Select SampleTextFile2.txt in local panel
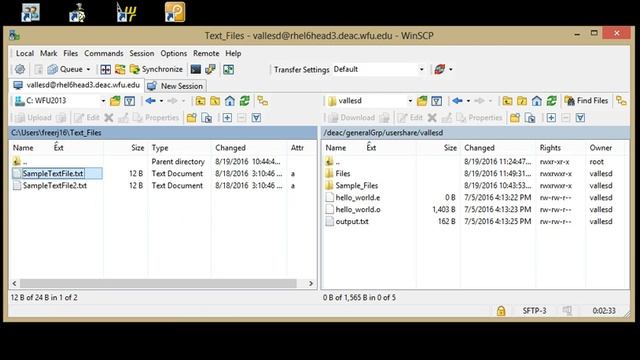This screenshot has height=360, width=640. click(55, 186)
